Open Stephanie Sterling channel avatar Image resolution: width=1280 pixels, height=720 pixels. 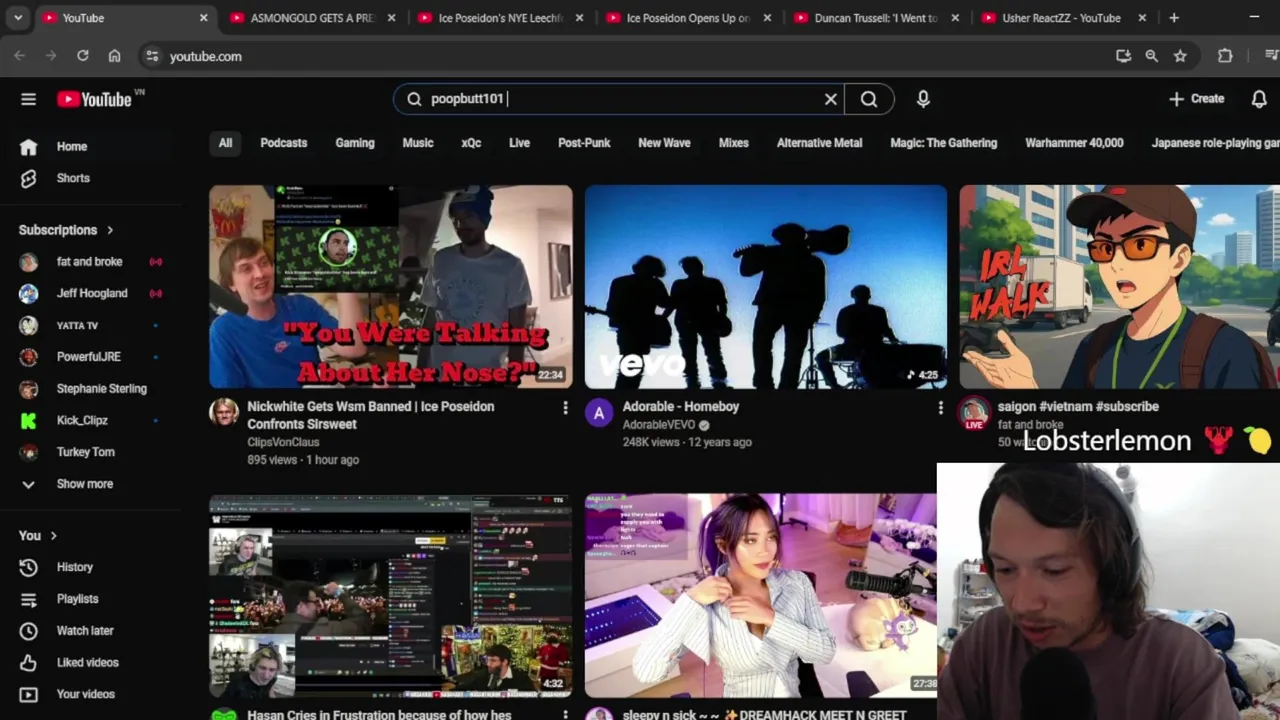[x=28, y=389]
